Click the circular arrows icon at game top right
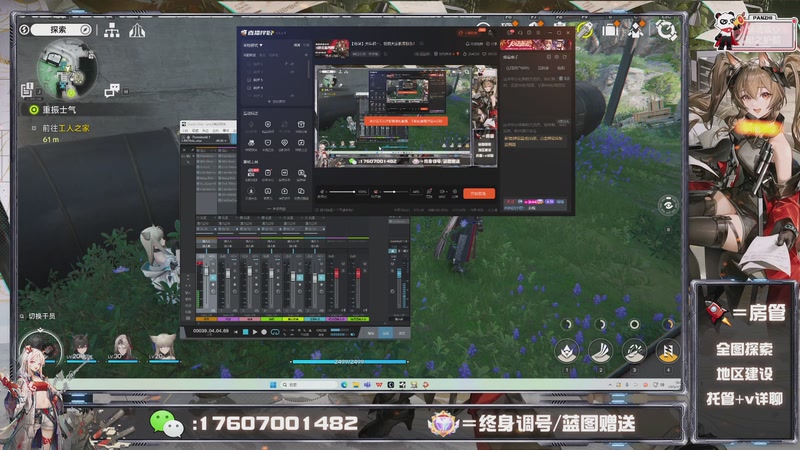Viewport: 800px width, 450px height. pos(666,30)
